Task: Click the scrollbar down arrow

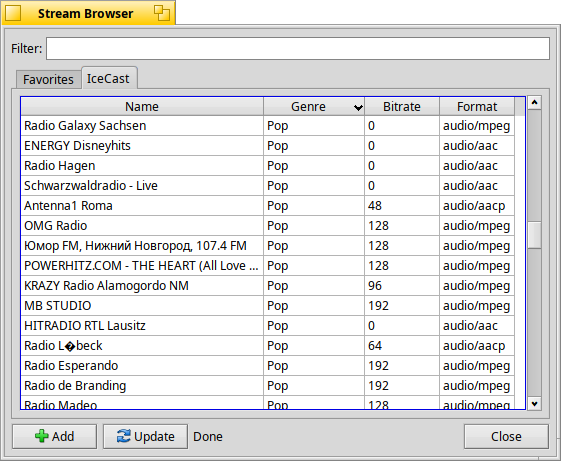Action: pyautogui.click(x=535, y=404)
